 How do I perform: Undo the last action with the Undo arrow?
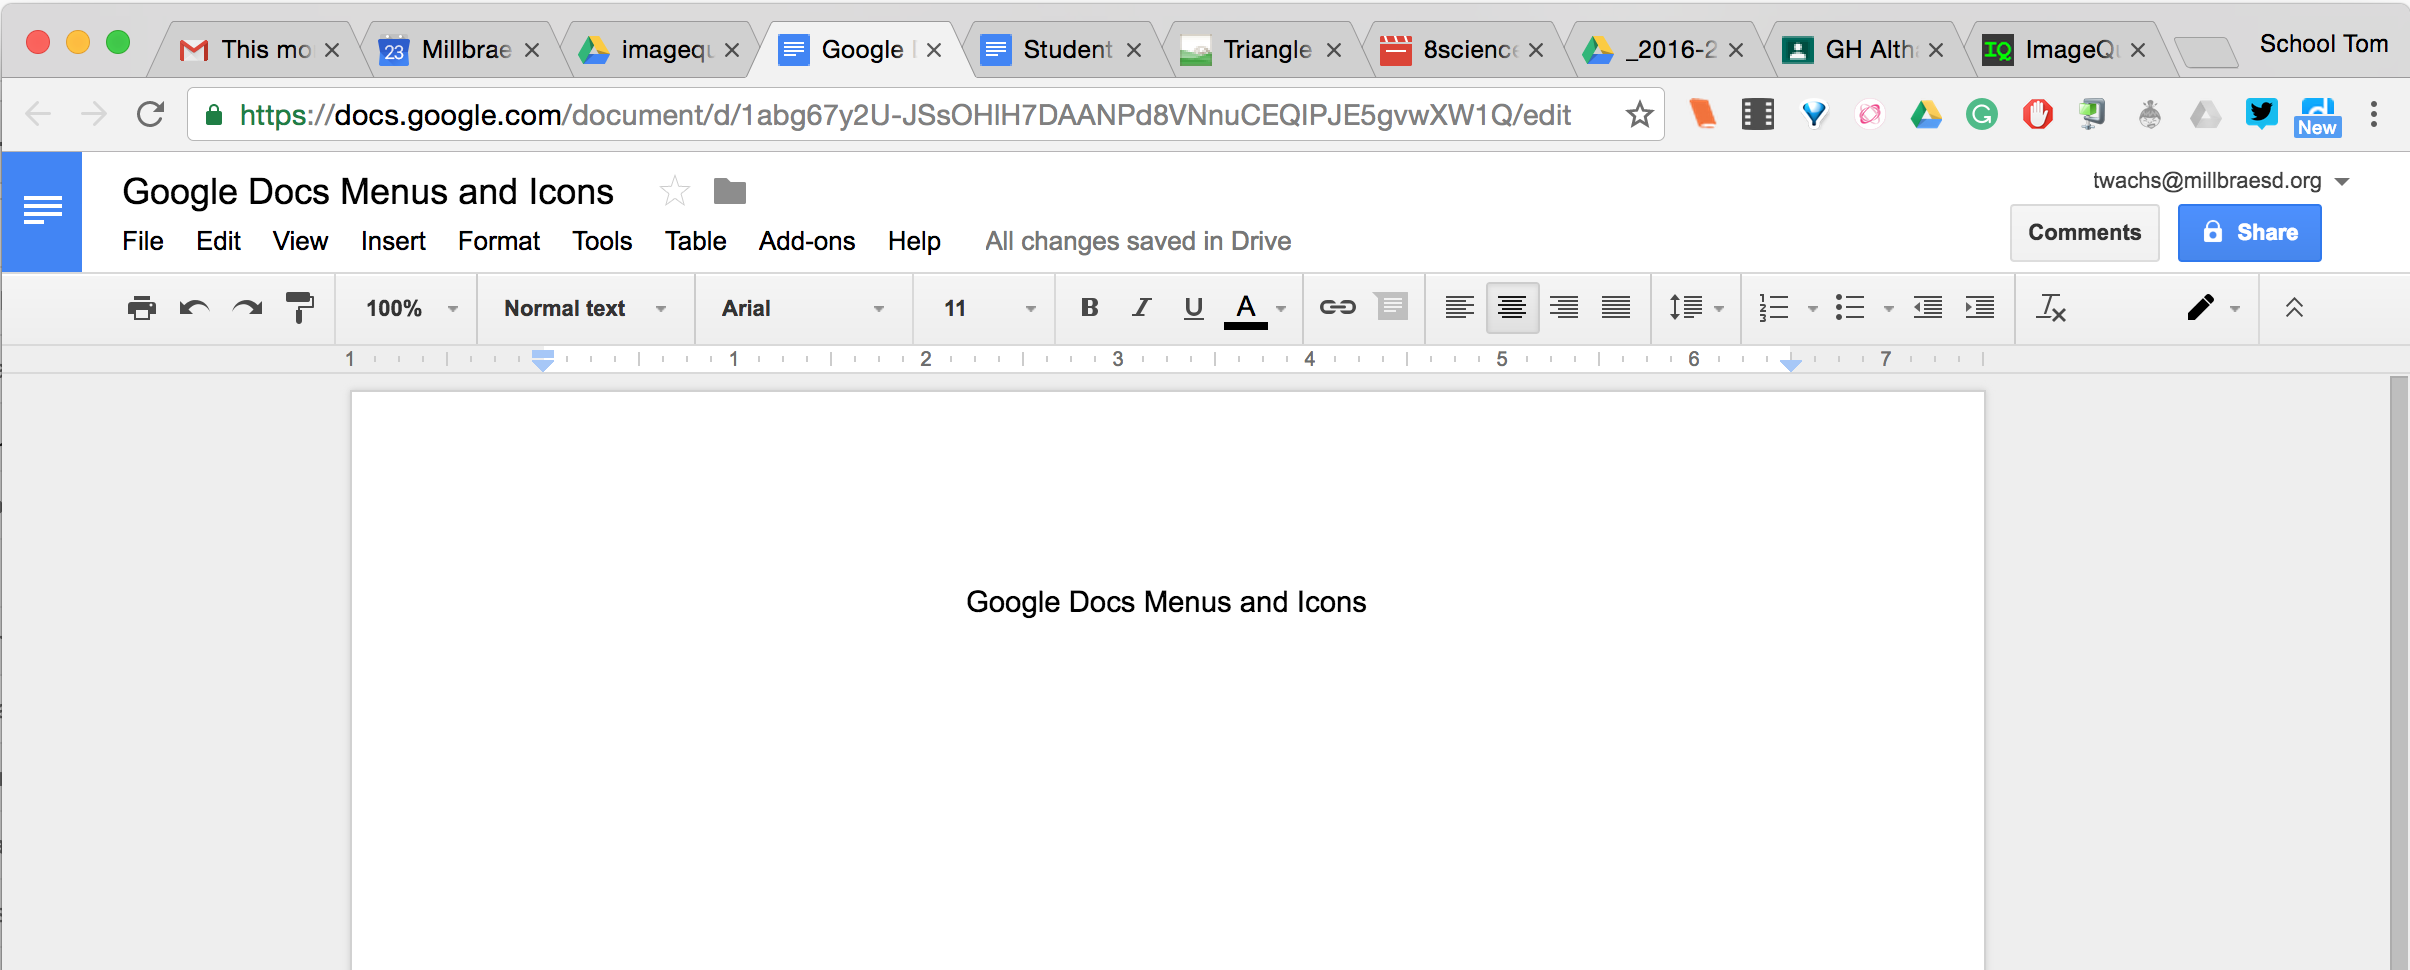(194, 308)
